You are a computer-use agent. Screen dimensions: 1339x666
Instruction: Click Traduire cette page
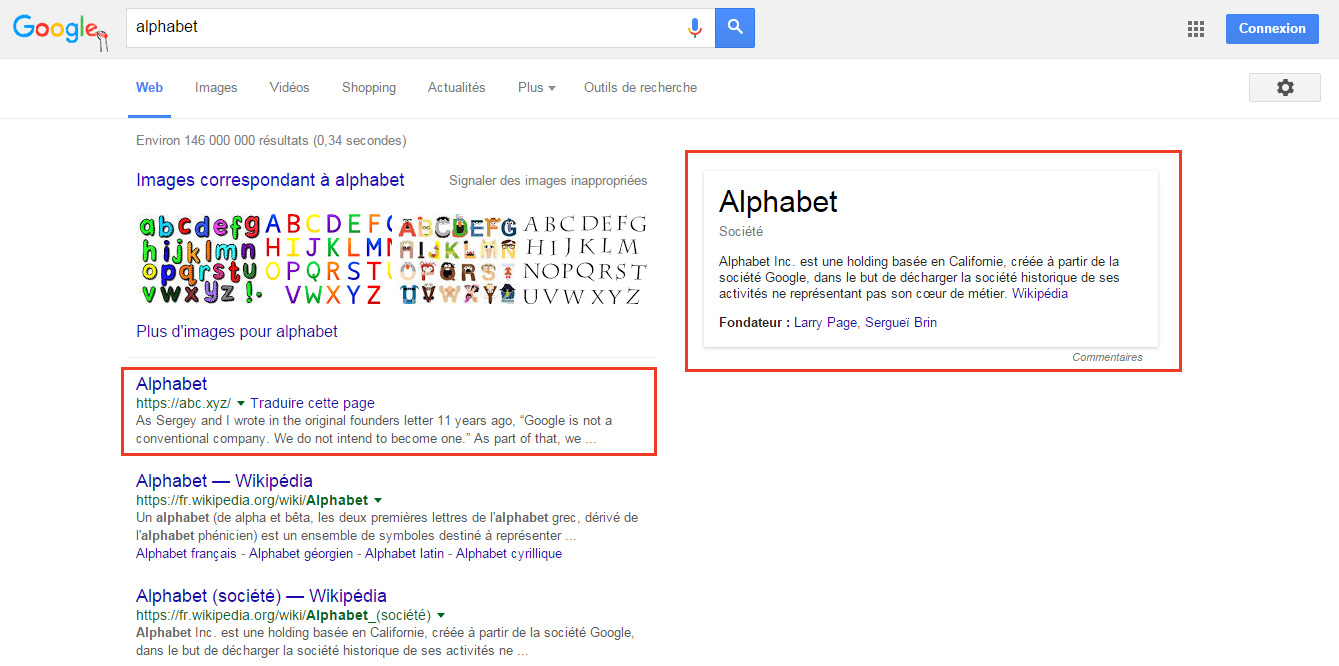(313, 403)
